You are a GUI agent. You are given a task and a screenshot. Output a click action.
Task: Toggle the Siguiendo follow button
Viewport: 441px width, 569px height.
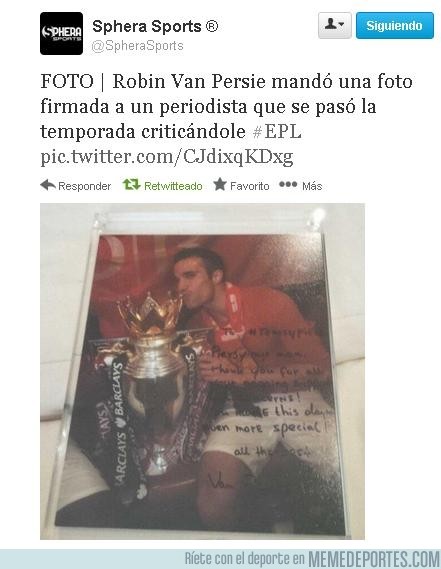coord(395,25)
